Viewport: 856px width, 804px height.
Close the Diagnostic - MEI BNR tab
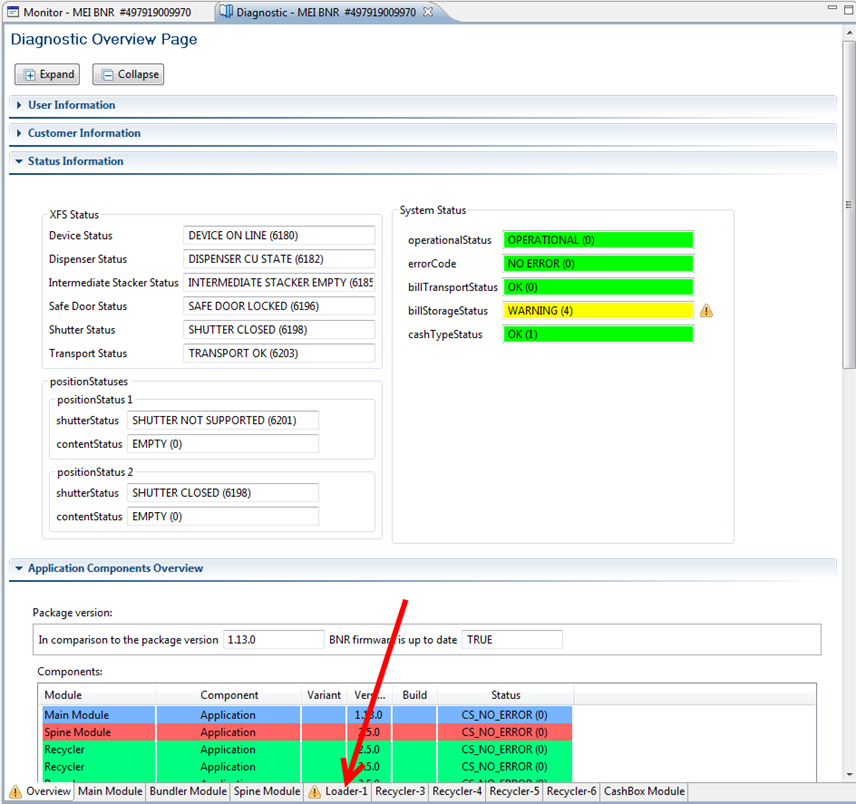coord(428,12)
